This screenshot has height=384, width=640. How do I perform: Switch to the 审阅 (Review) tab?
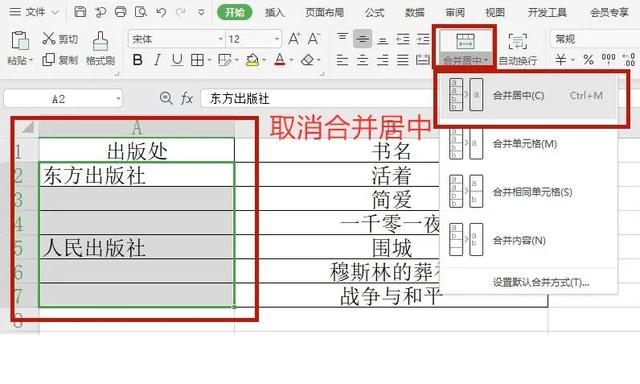455,13
